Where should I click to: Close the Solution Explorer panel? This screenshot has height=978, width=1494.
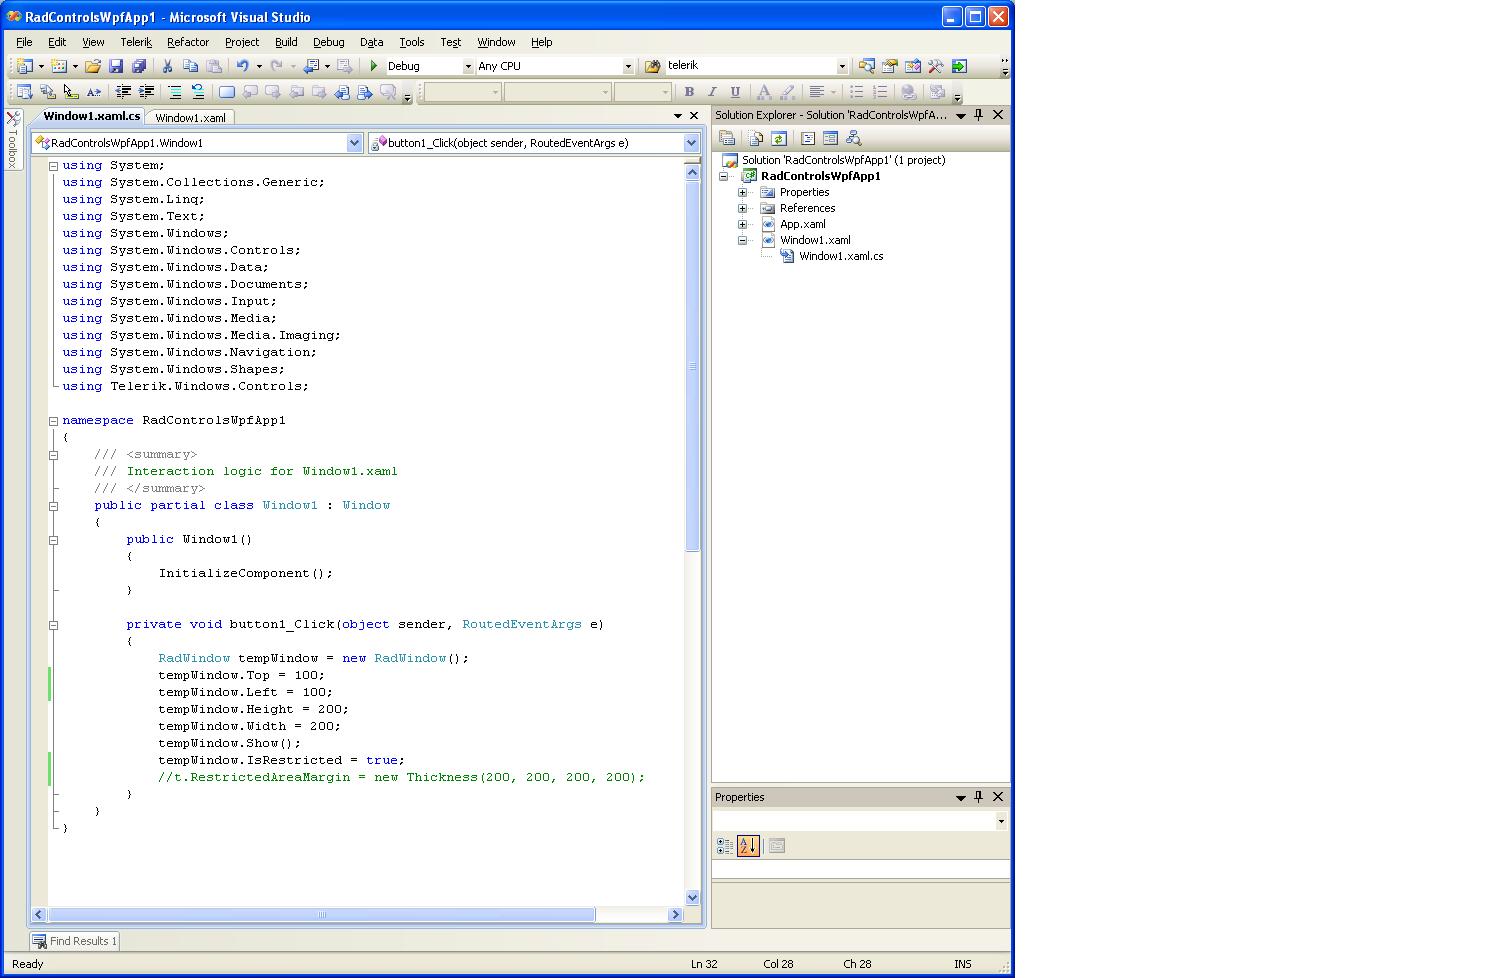[x=997, y=115]
